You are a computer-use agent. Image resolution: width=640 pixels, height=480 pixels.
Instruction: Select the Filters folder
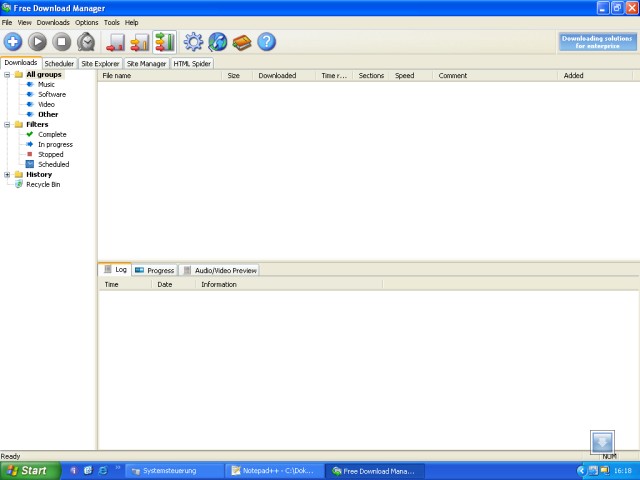pos(37,124)
